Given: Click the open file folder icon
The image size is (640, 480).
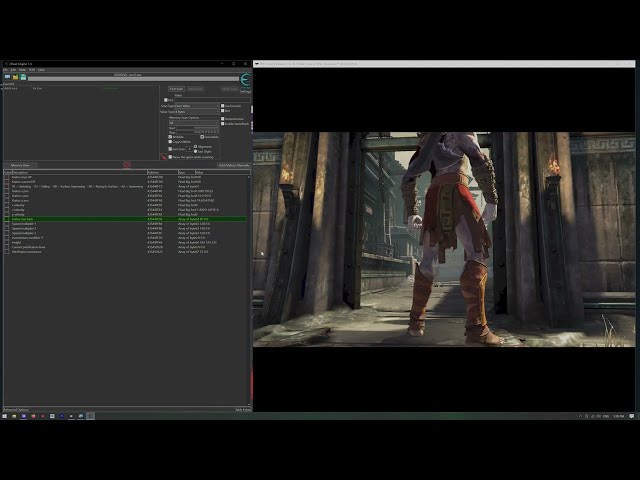Looking at the screenshot, I should tap(16, 77).
